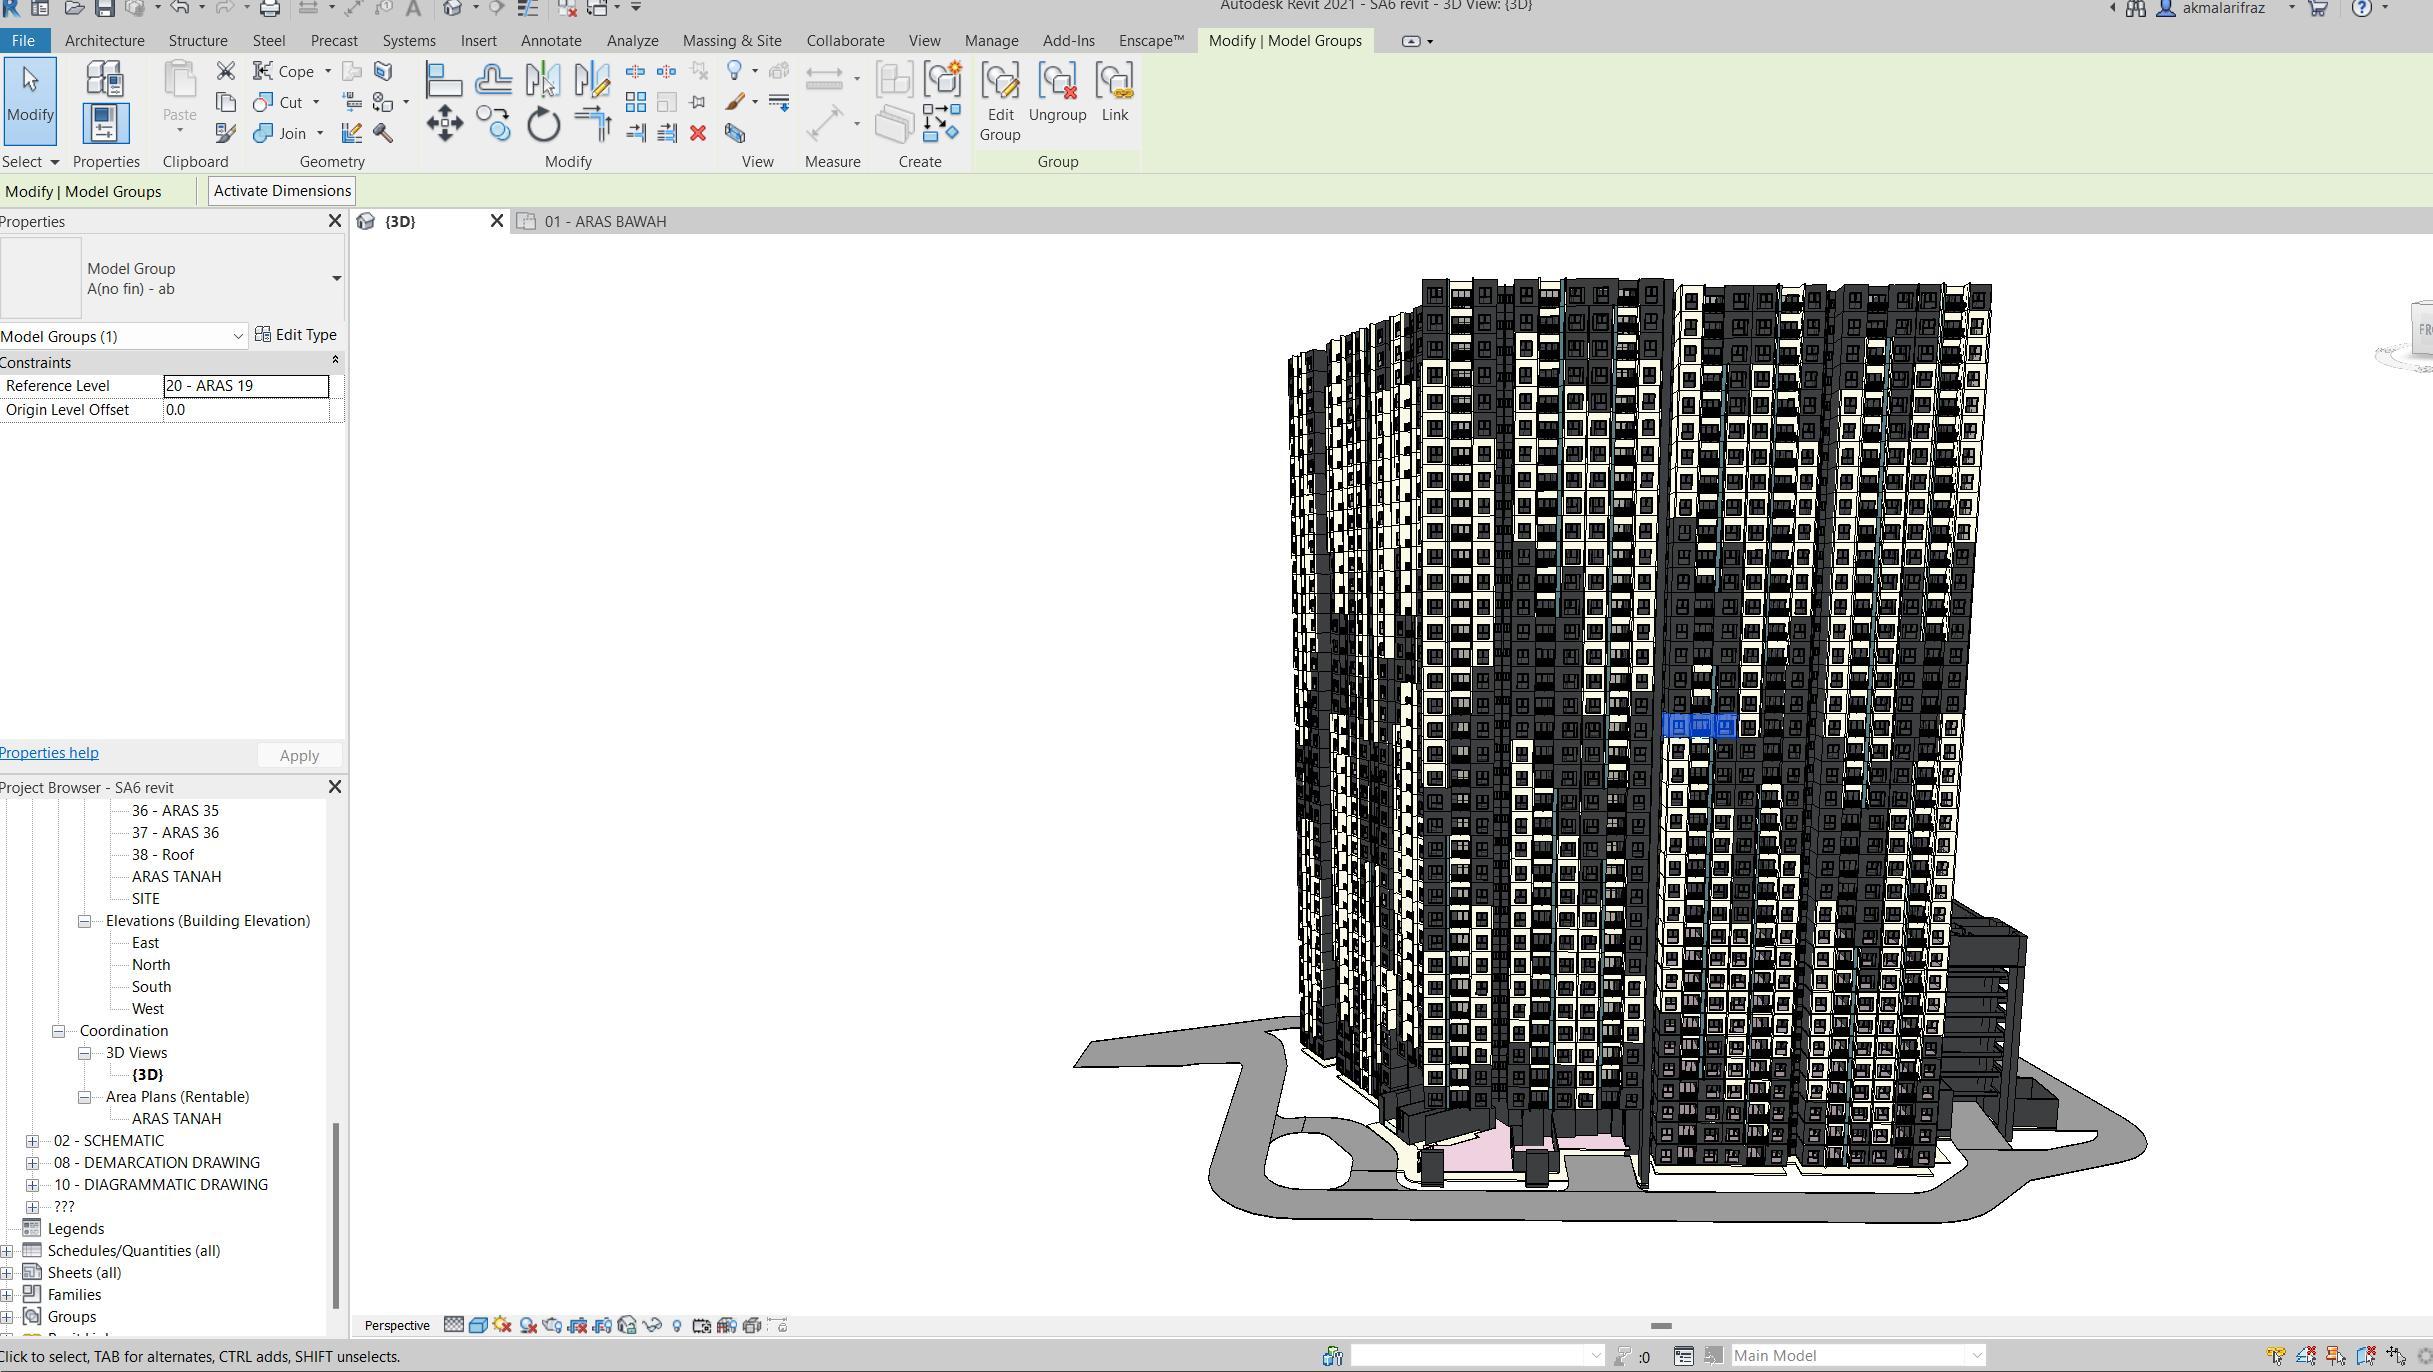Click the Copy tool icon

[x=494, y=124]
